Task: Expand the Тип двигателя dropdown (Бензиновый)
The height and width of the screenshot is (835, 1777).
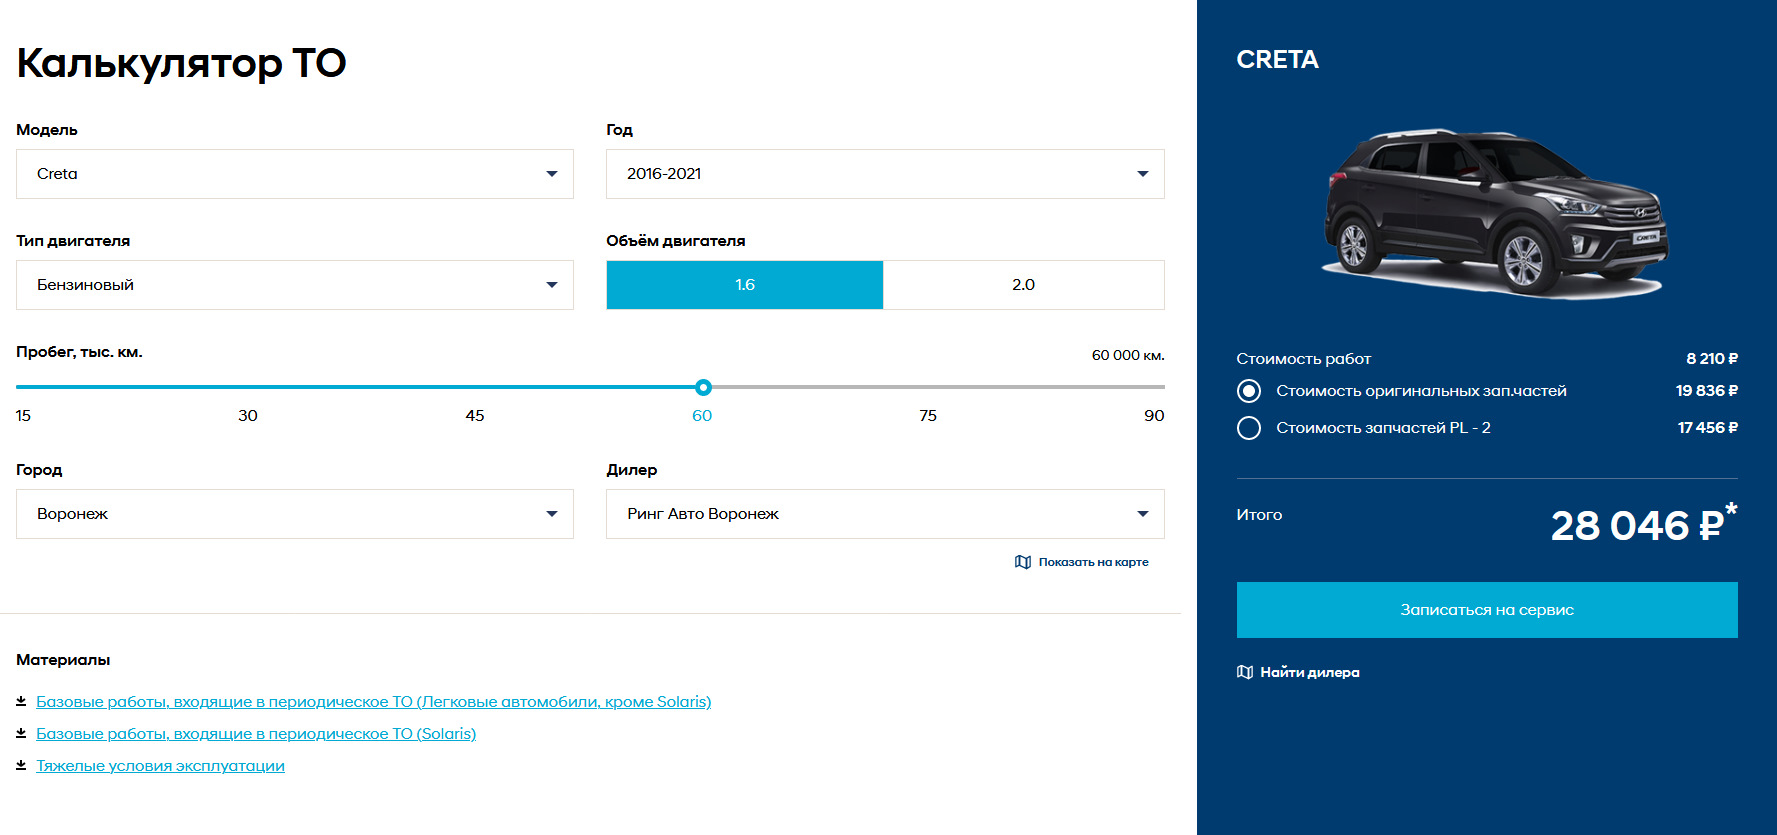Action: tap(295, 285)
